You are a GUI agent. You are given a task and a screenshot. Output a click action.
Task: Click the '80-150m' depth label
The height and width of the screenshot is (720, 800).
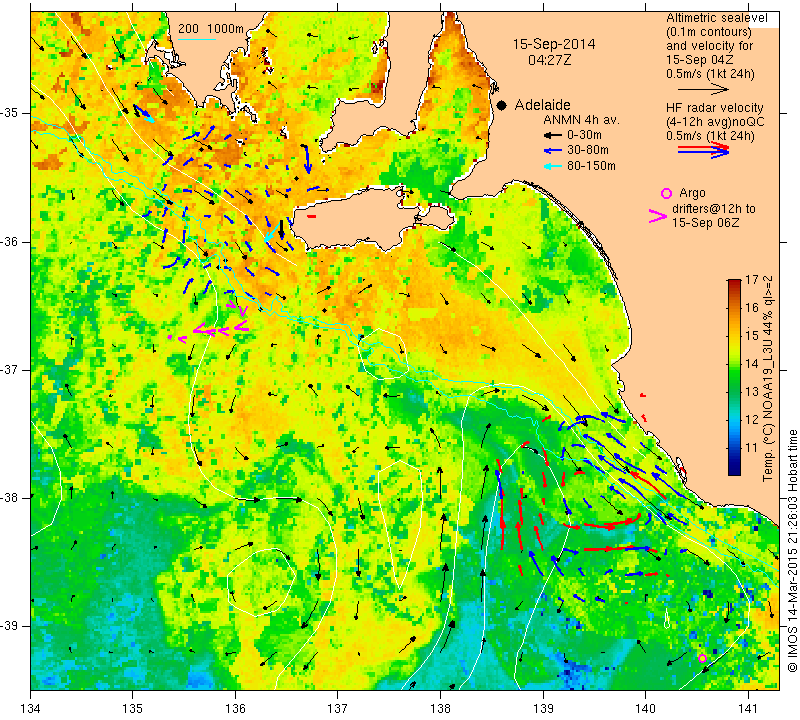(591, 166)
